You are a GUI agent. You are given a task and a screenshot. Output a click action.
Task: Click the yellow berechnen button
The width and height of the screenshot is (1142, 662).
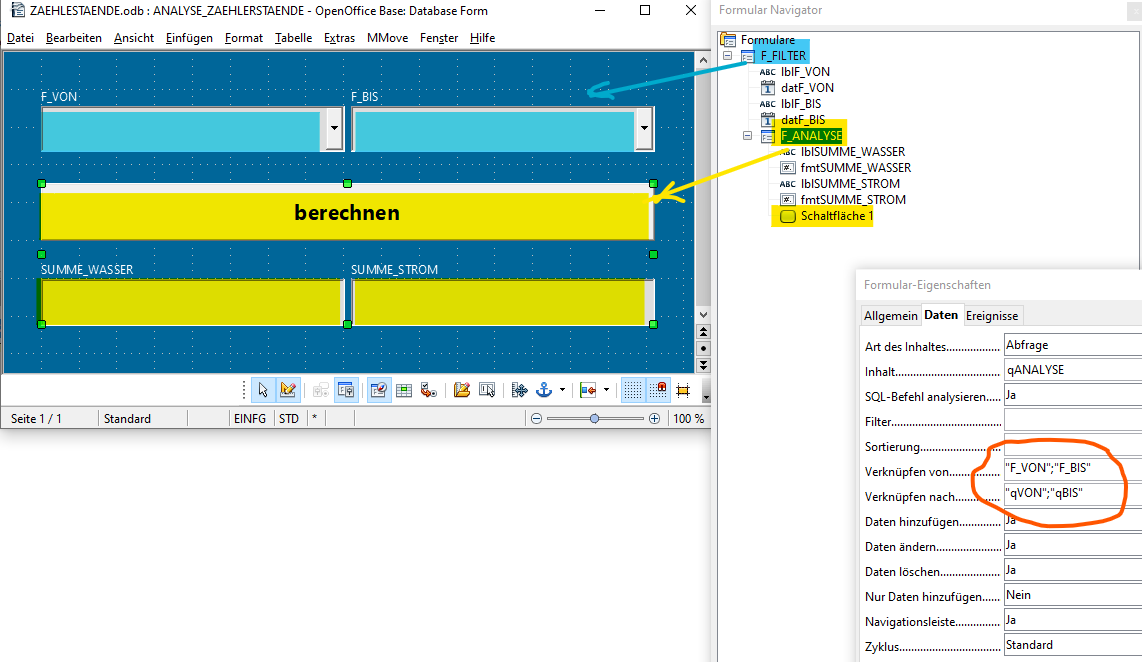(x=346, y=213)
